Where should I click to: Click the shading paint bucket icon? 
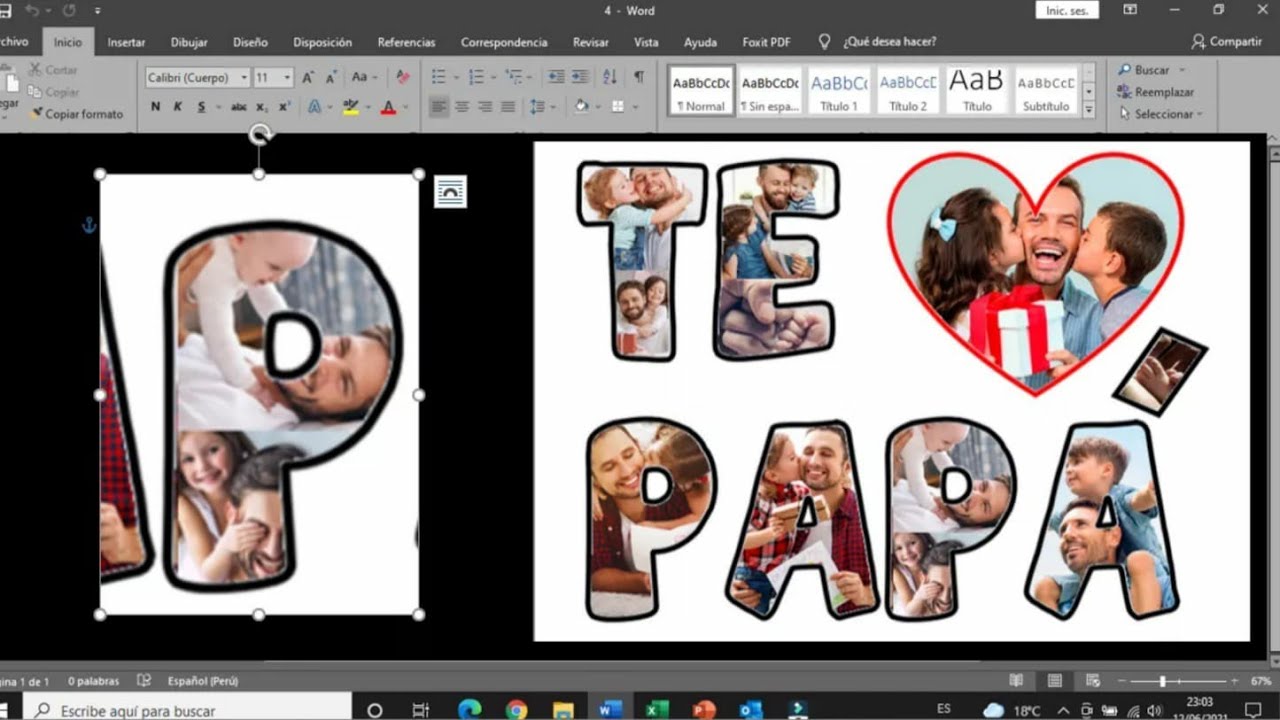pos(581,107)
